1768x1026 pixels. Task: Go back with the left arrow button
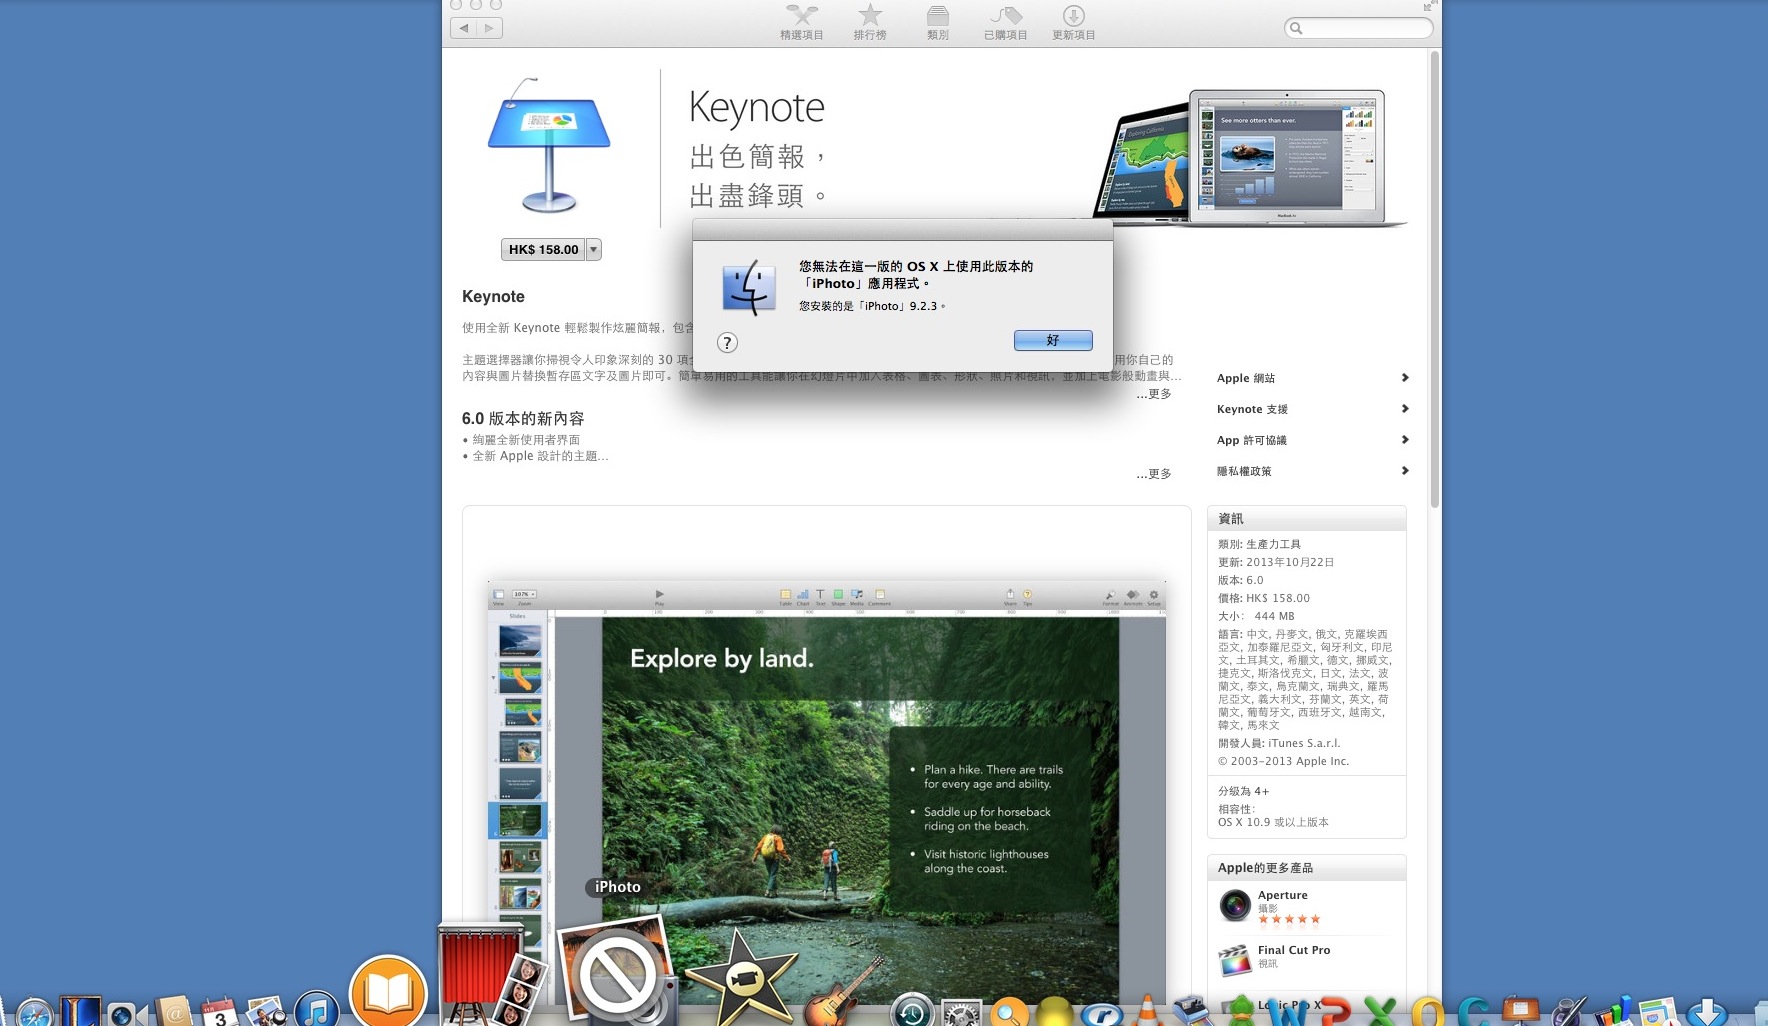tap(464, 28)
